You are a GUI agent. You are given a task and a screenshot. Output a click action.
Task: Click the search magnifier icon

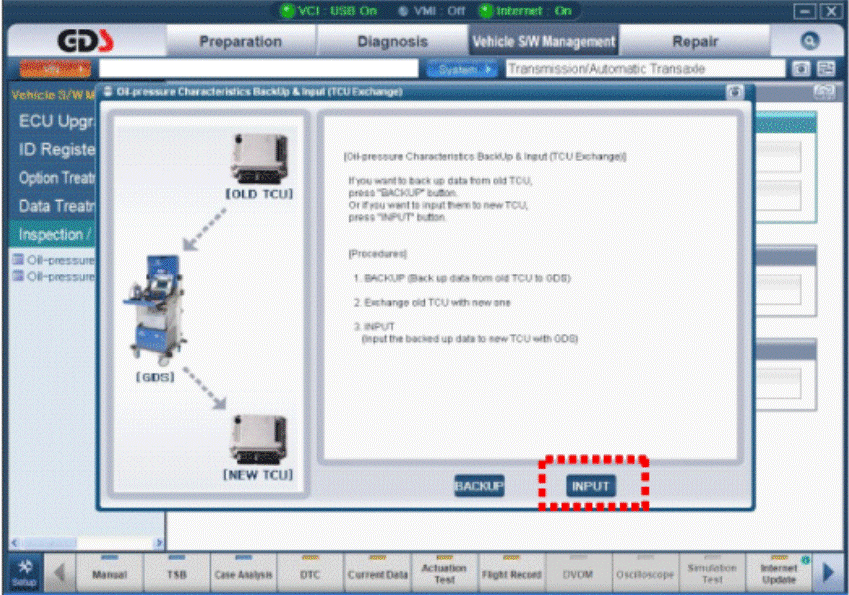(809, 41)
